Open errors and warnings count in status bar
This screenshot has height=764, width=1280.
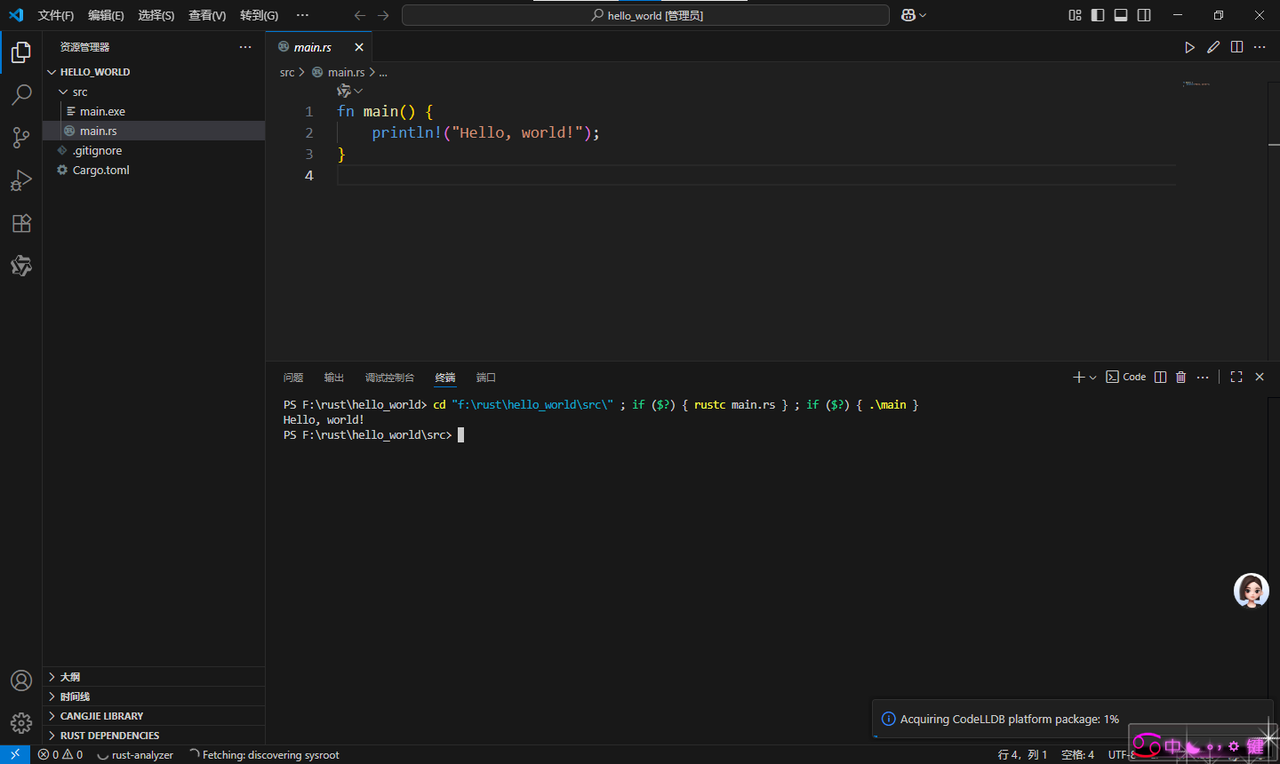pos(60,755)
